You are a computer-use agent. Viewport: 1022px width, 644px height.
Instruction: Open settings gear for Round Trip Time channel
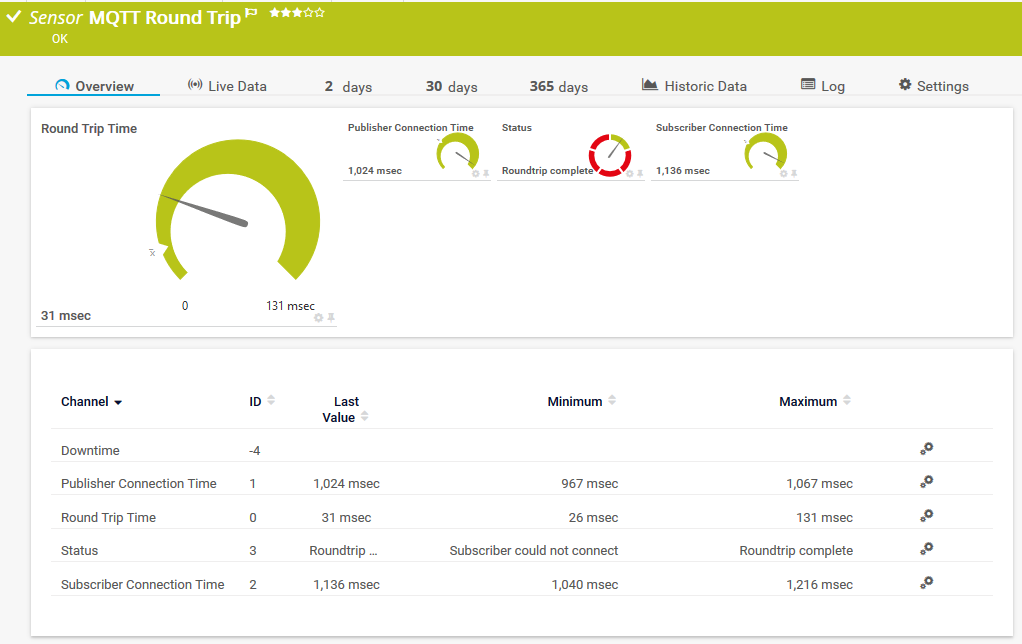927,516
